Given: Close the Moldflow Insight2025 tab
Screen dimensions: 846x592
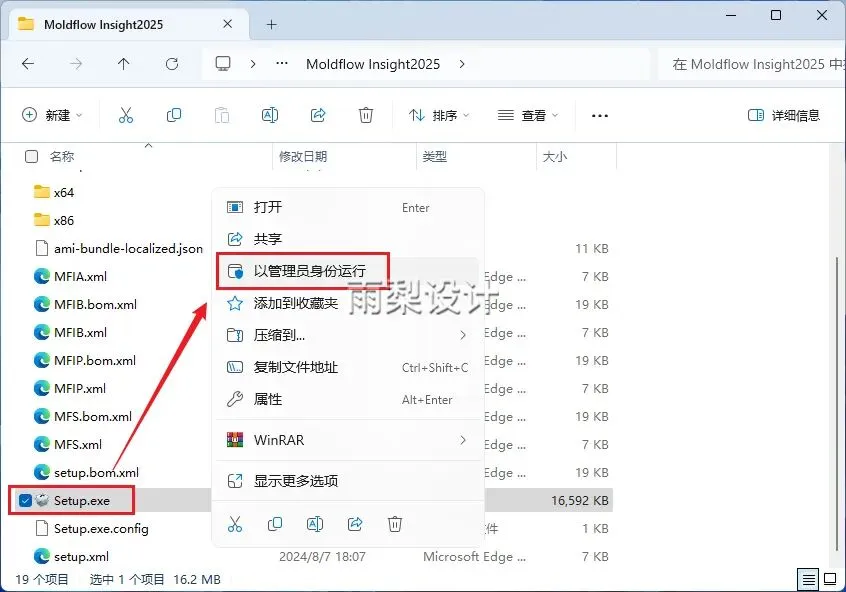Looking at the screenshot, I should point(228,24).
